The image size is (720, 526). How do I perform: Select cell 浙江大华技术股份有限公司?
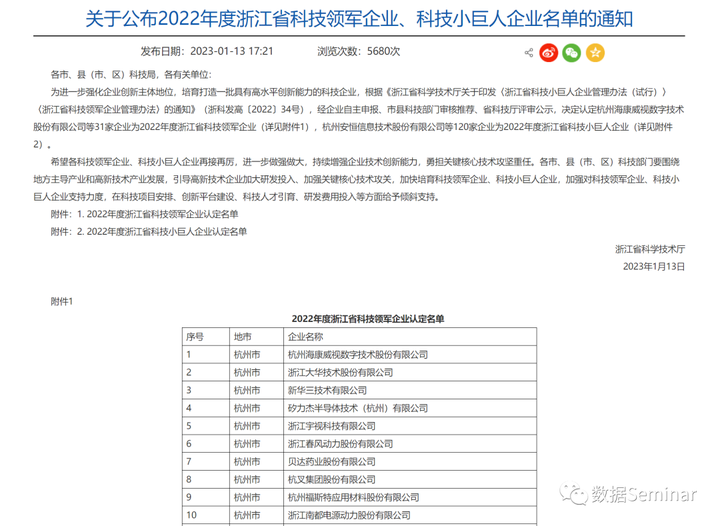[410, 372]
